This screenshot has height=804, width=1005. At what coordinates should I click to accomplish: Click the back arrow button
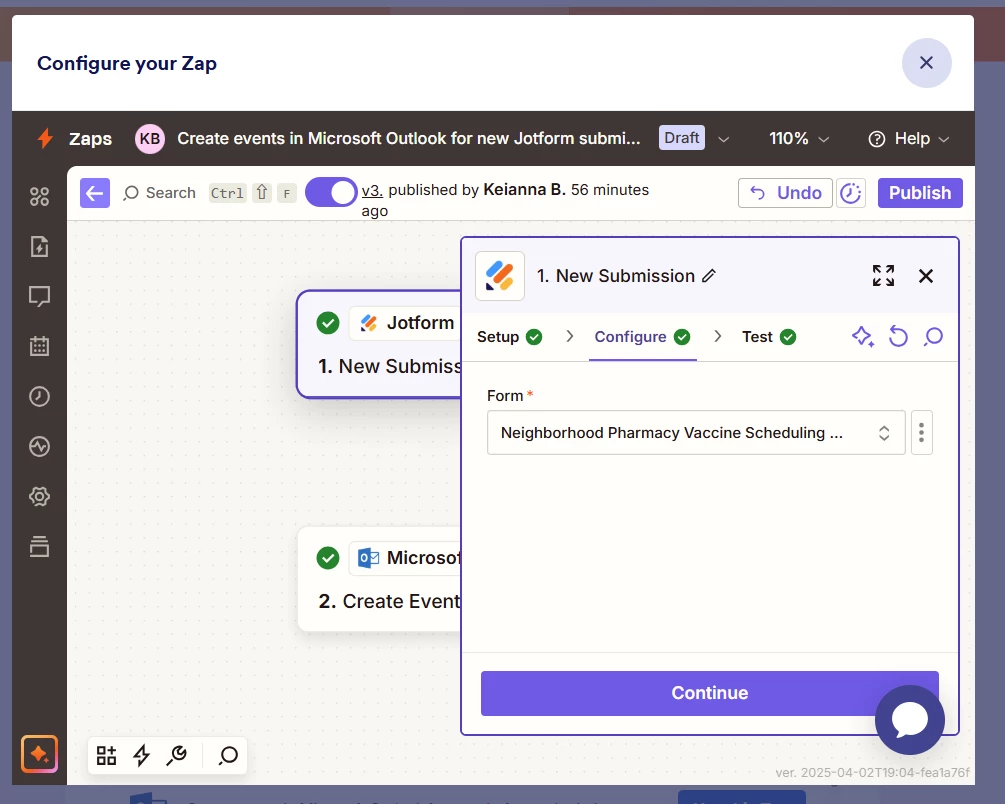(x=95, y=193)
